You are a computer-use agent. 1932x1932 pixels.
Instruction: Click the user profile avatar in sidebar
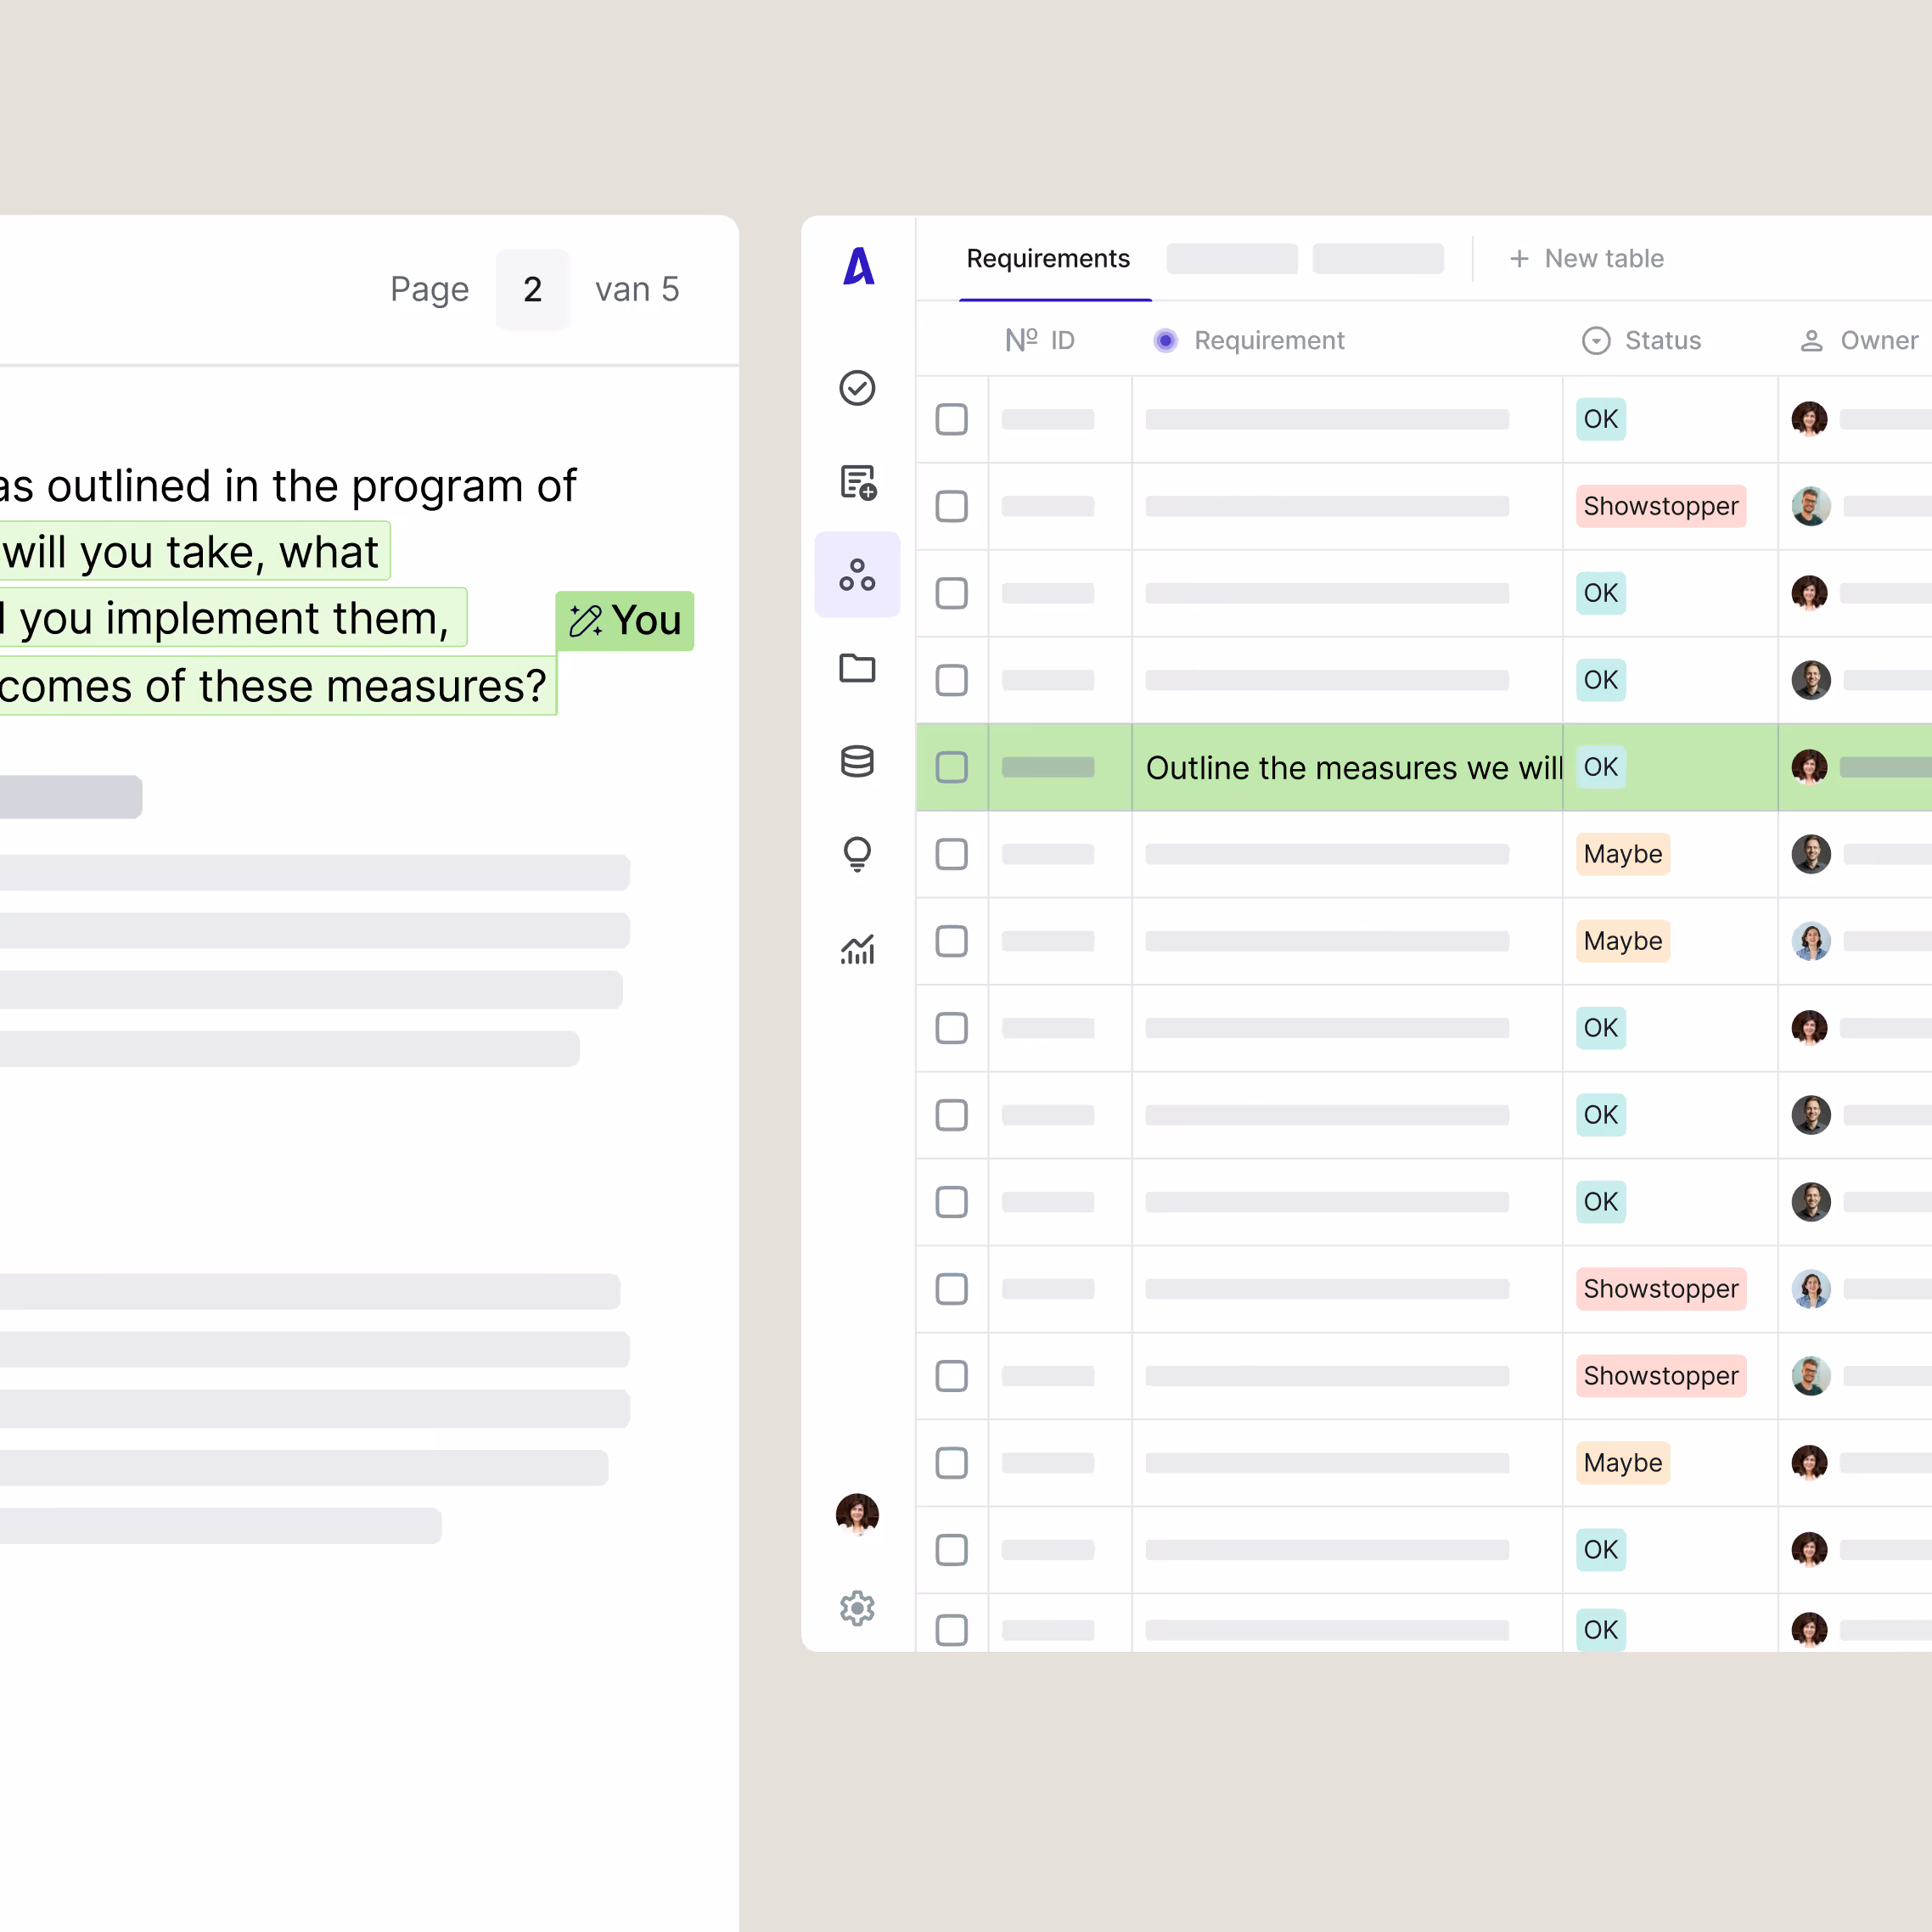pos(857,1514)
